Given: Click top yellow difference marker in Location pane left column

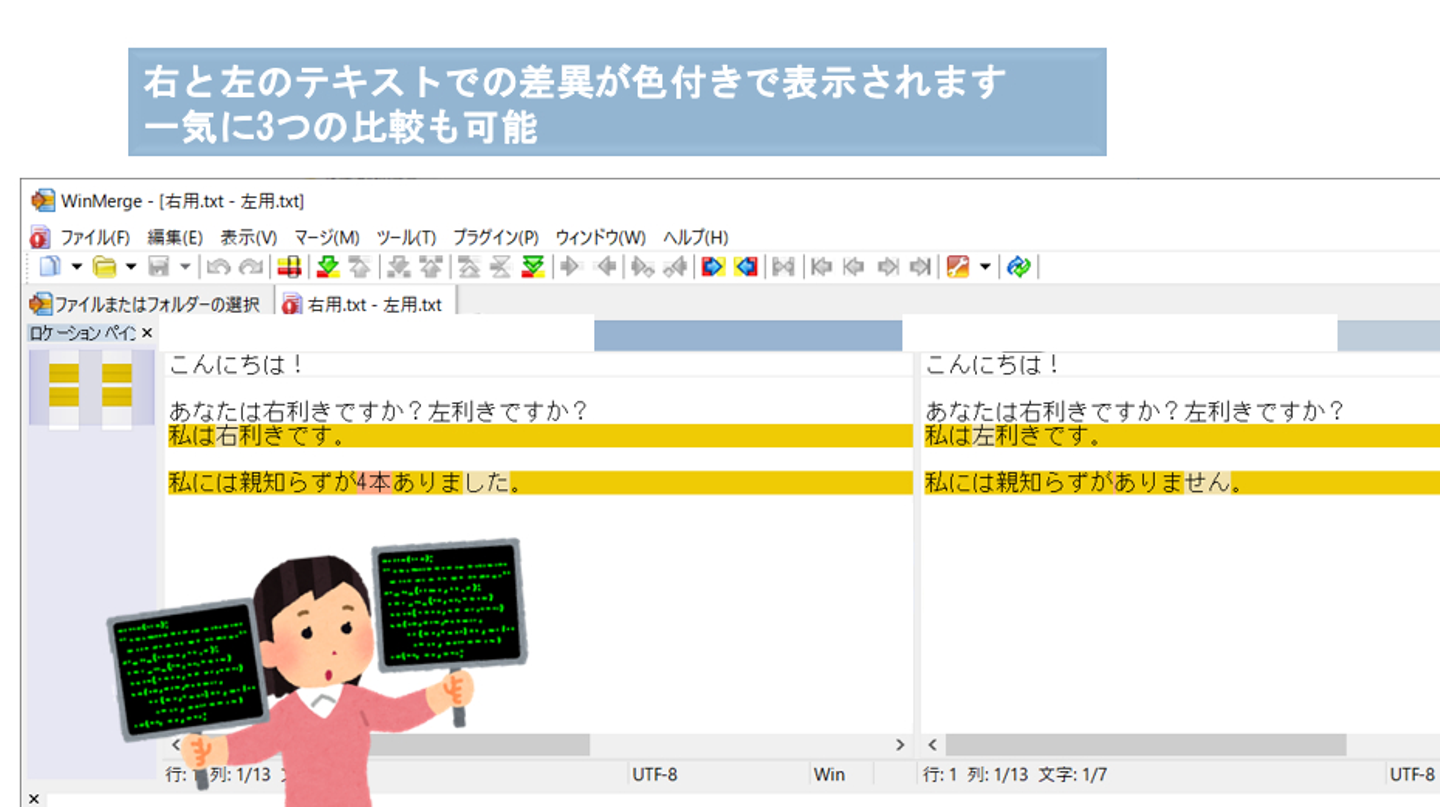Looking at the screenshot, I should pyautogui.click(x=64, y=373).
